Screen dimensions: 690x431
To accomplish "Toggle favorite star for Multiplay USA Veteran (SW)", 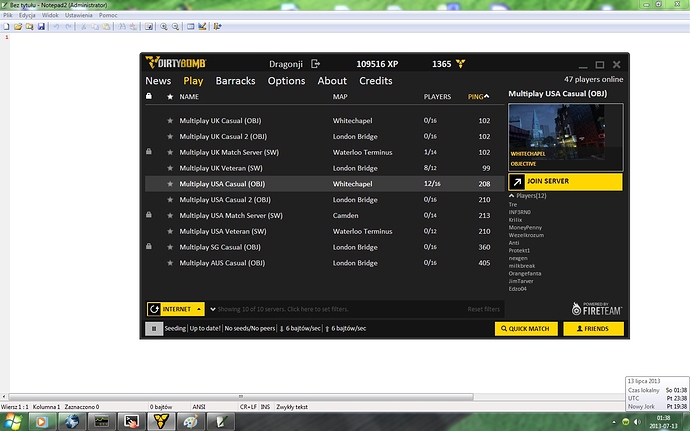I will tap(170, 231).
